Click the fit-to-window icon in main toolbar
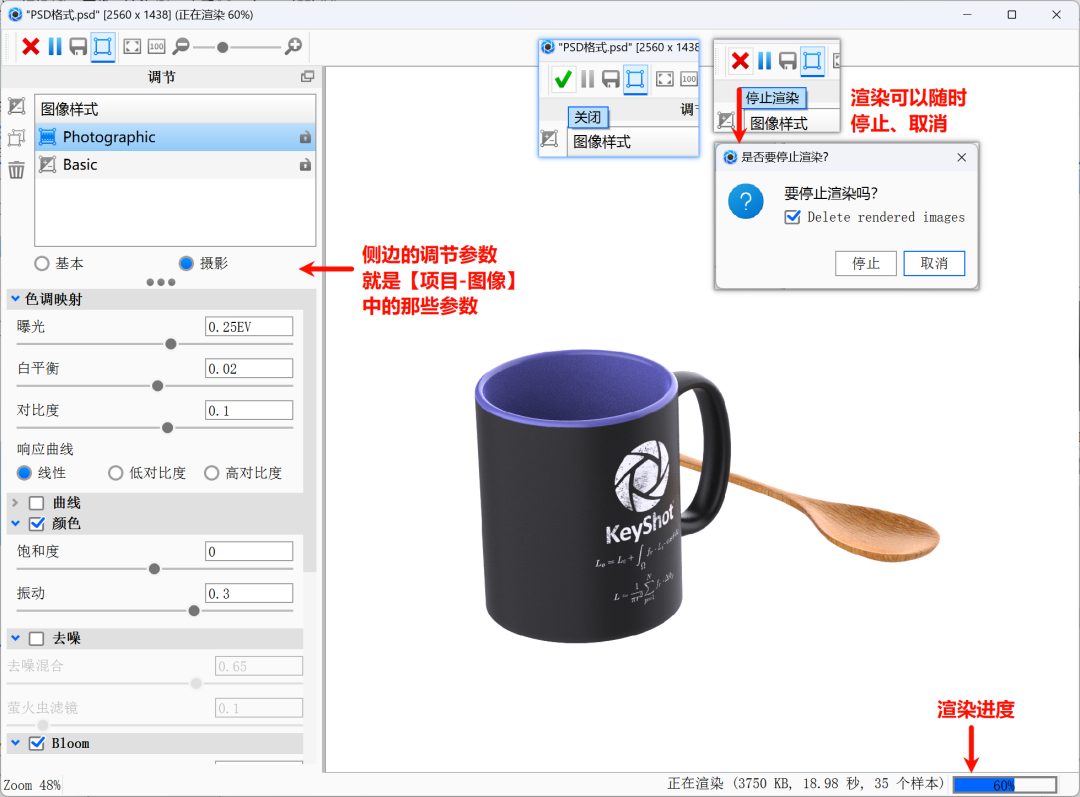1080x797 pixels. coord(132,47)
